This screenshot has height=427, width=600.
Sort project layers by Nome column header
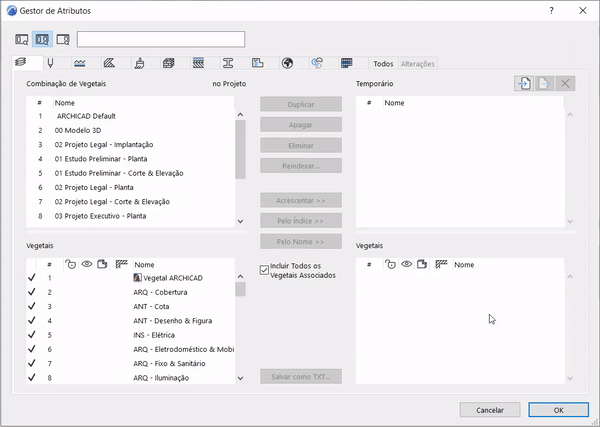pos(144,264)
